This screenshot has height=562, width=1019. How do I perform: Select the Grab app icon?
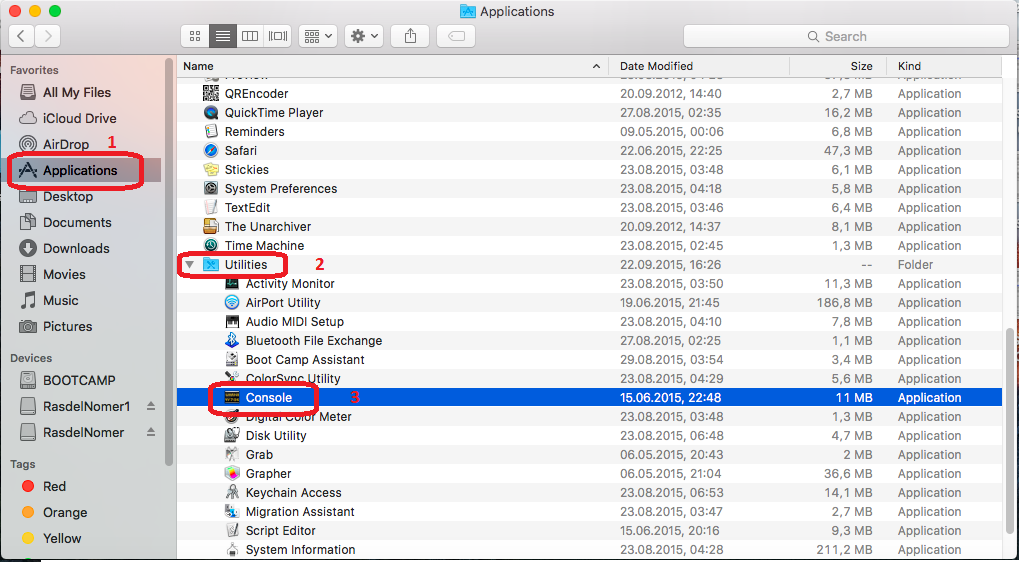pyautogui.click(x=232, y=455)
